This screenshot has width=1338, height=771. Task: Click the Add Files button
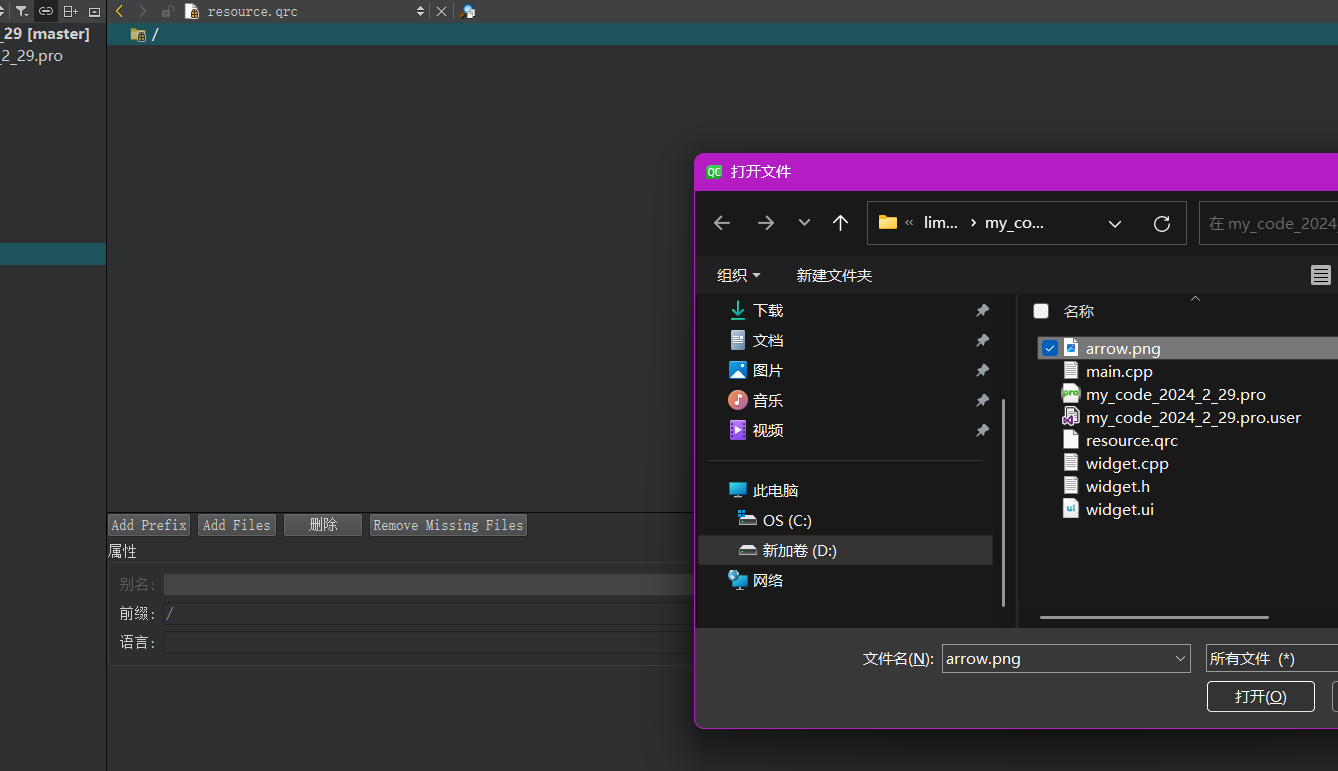(237, 525)
